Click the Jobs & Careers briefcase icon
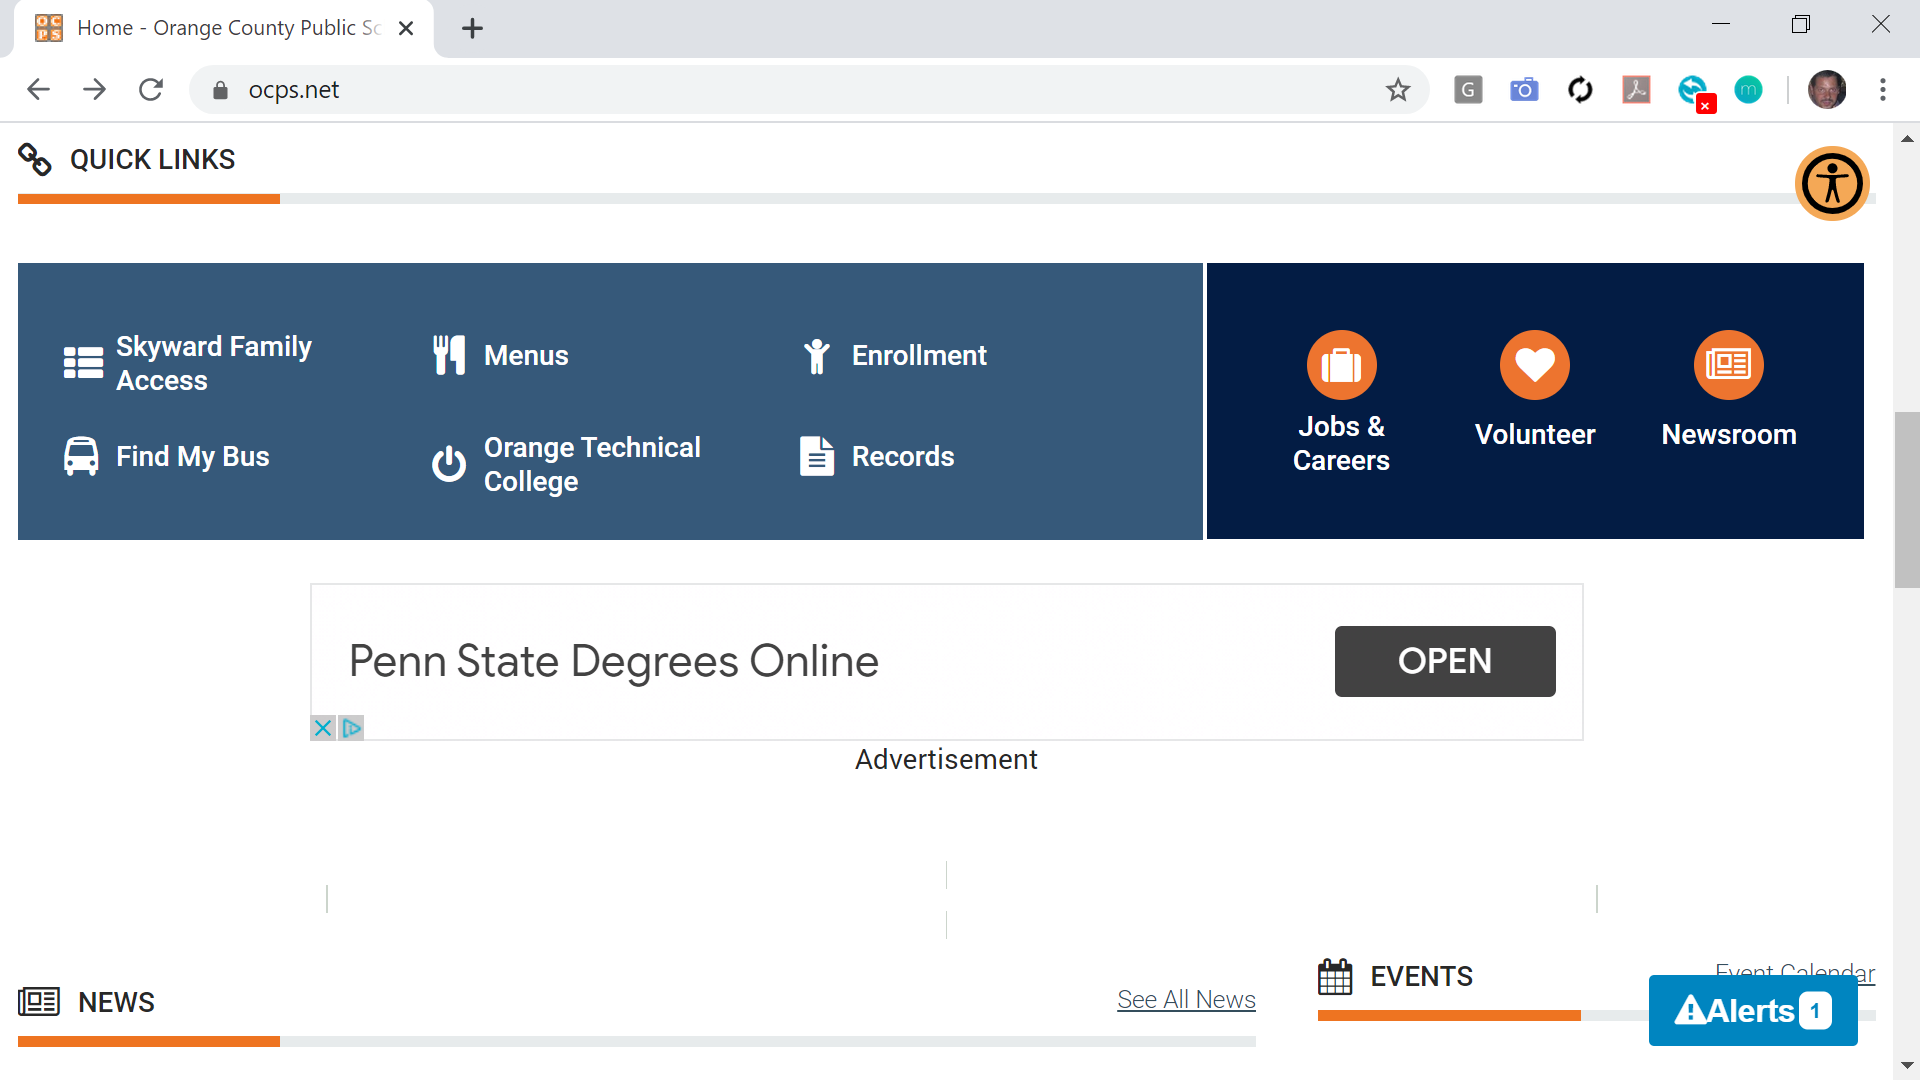Screen dimensions: 1920x1080 click(x=1341, y=365)
